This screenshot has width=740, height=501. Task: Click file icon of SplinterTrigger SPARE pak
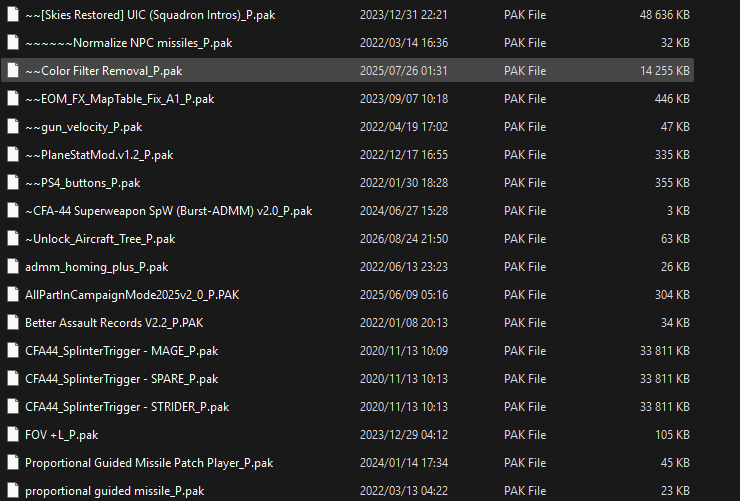coord(13,378)
